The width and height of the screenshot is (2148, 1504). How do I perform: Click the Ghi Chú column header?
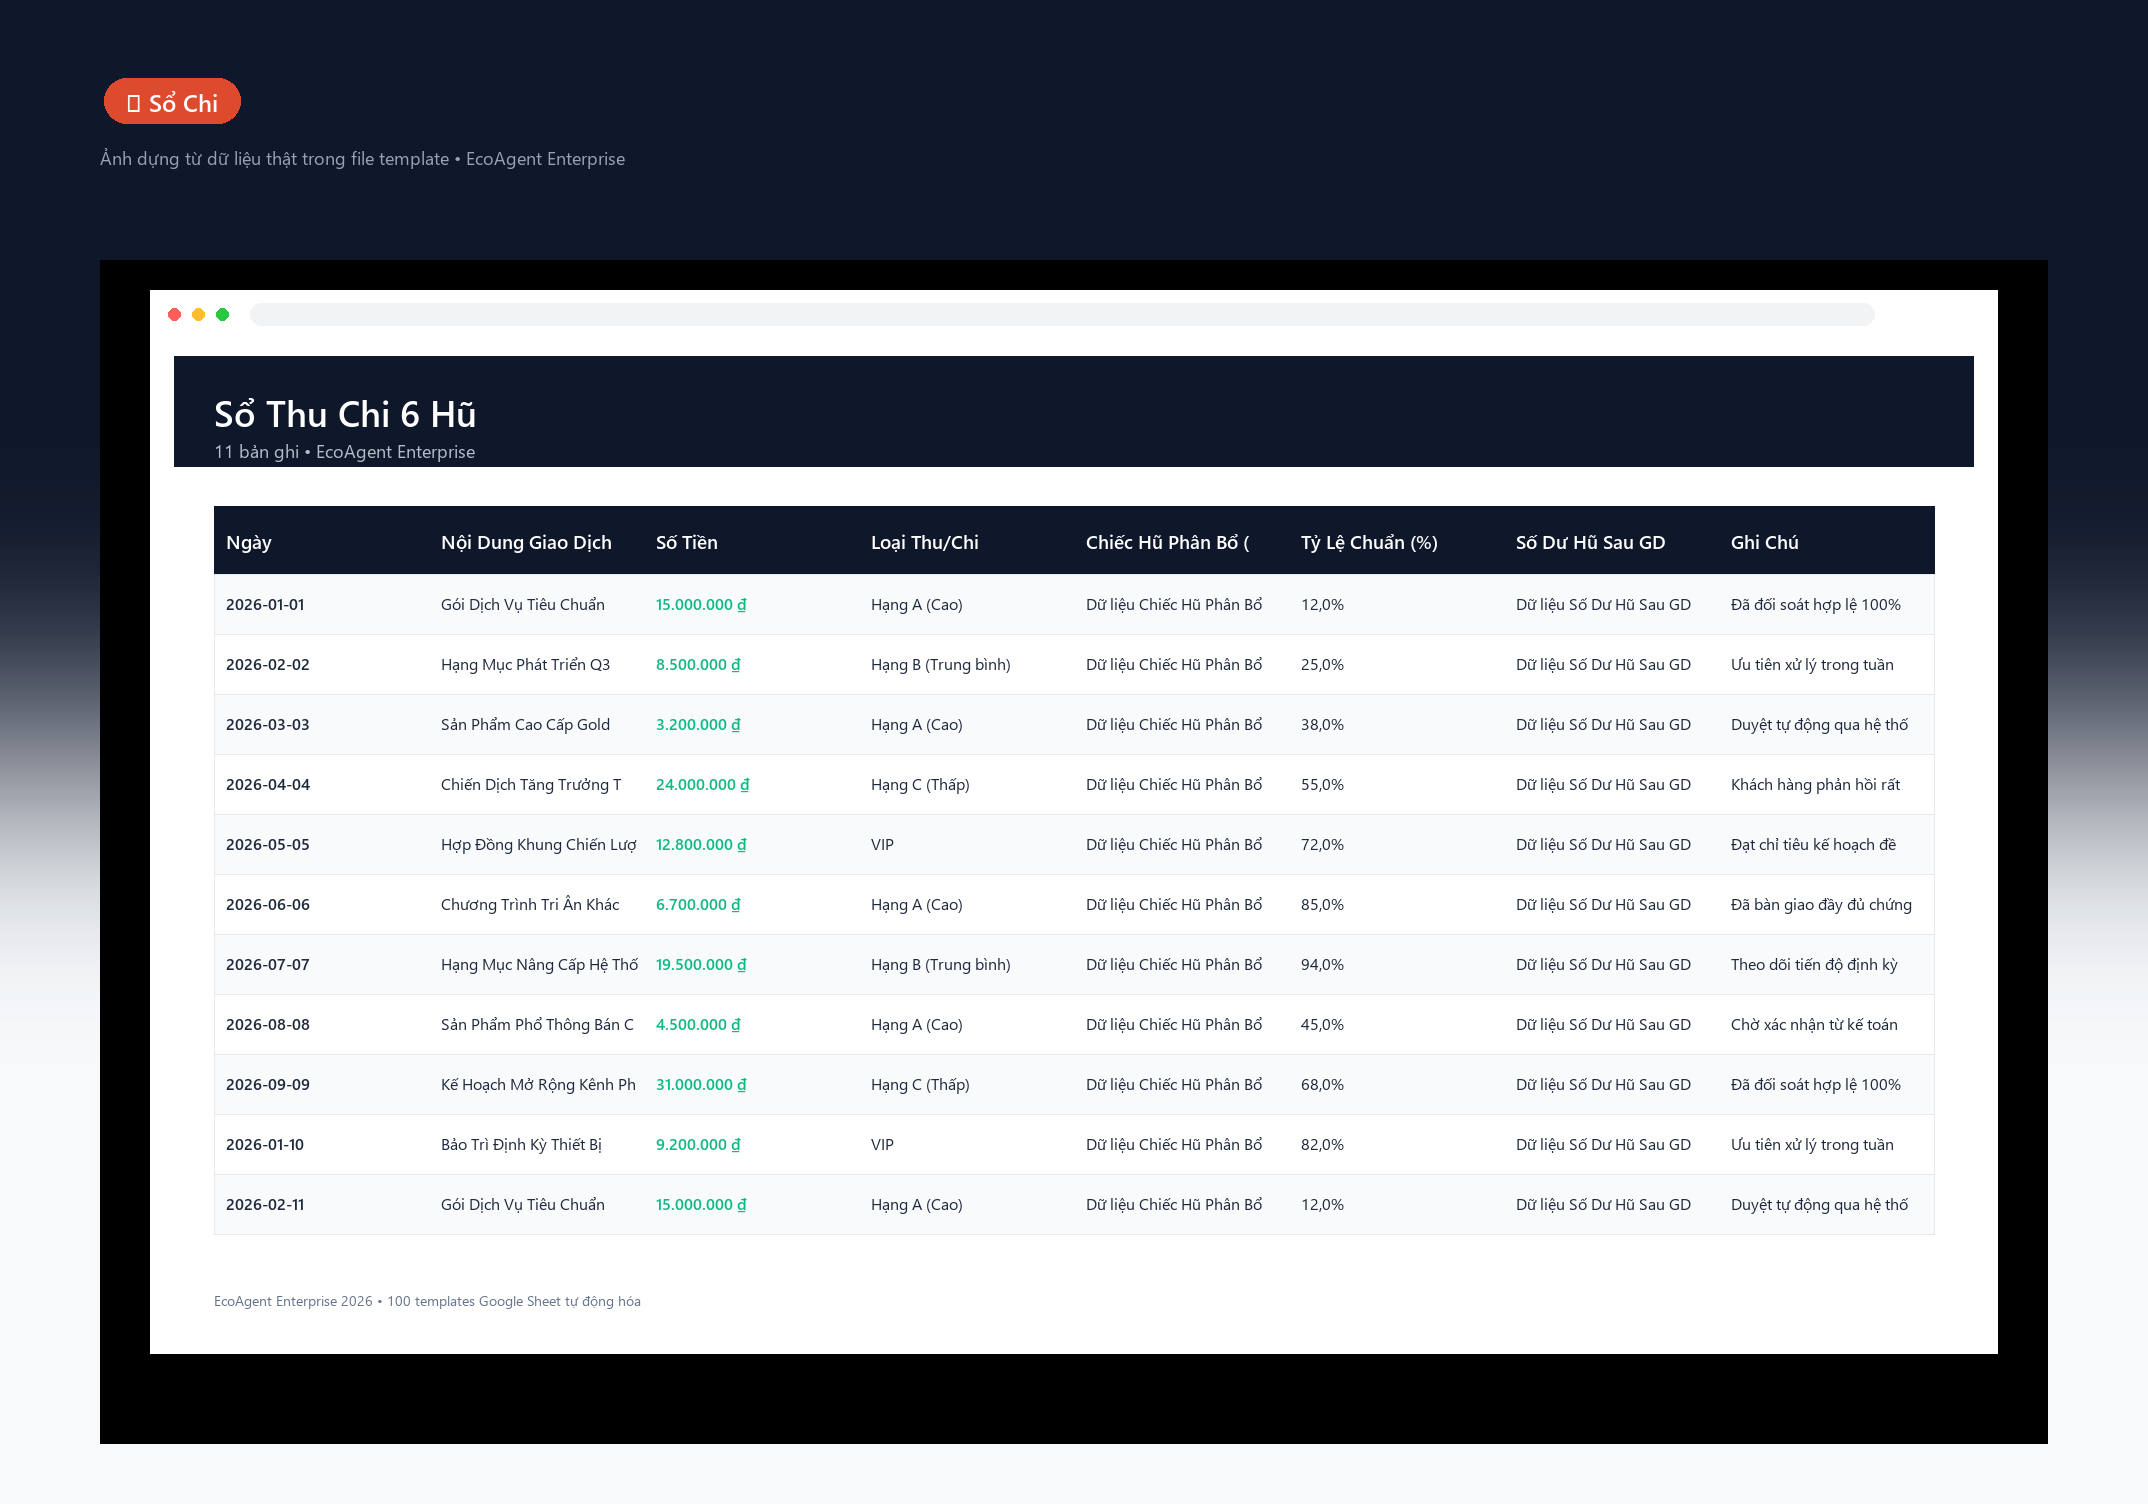click(x=1765, y=543)
